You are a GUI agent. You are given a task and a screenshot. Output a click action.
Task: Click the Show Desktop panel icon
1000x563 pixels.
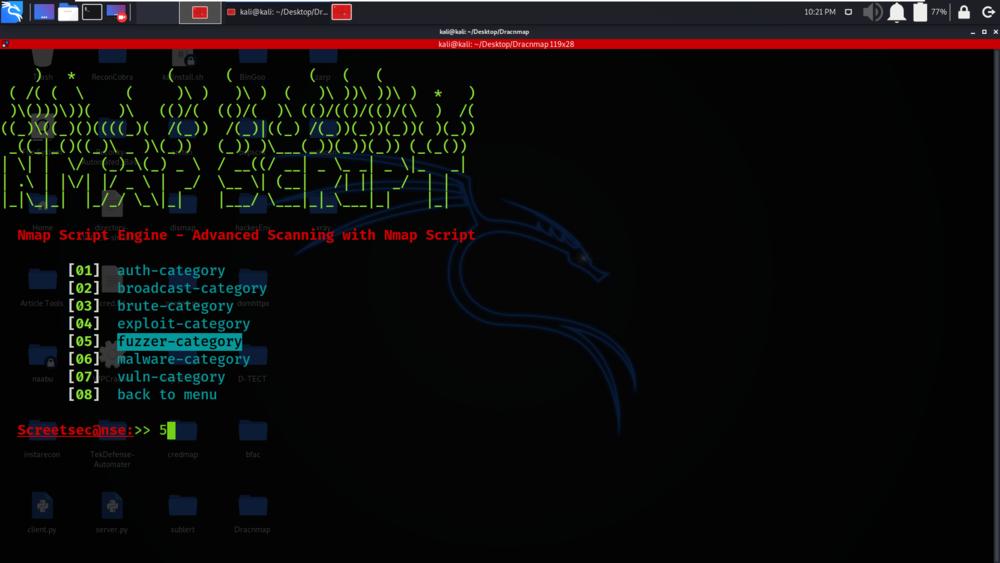coord(44,12)
